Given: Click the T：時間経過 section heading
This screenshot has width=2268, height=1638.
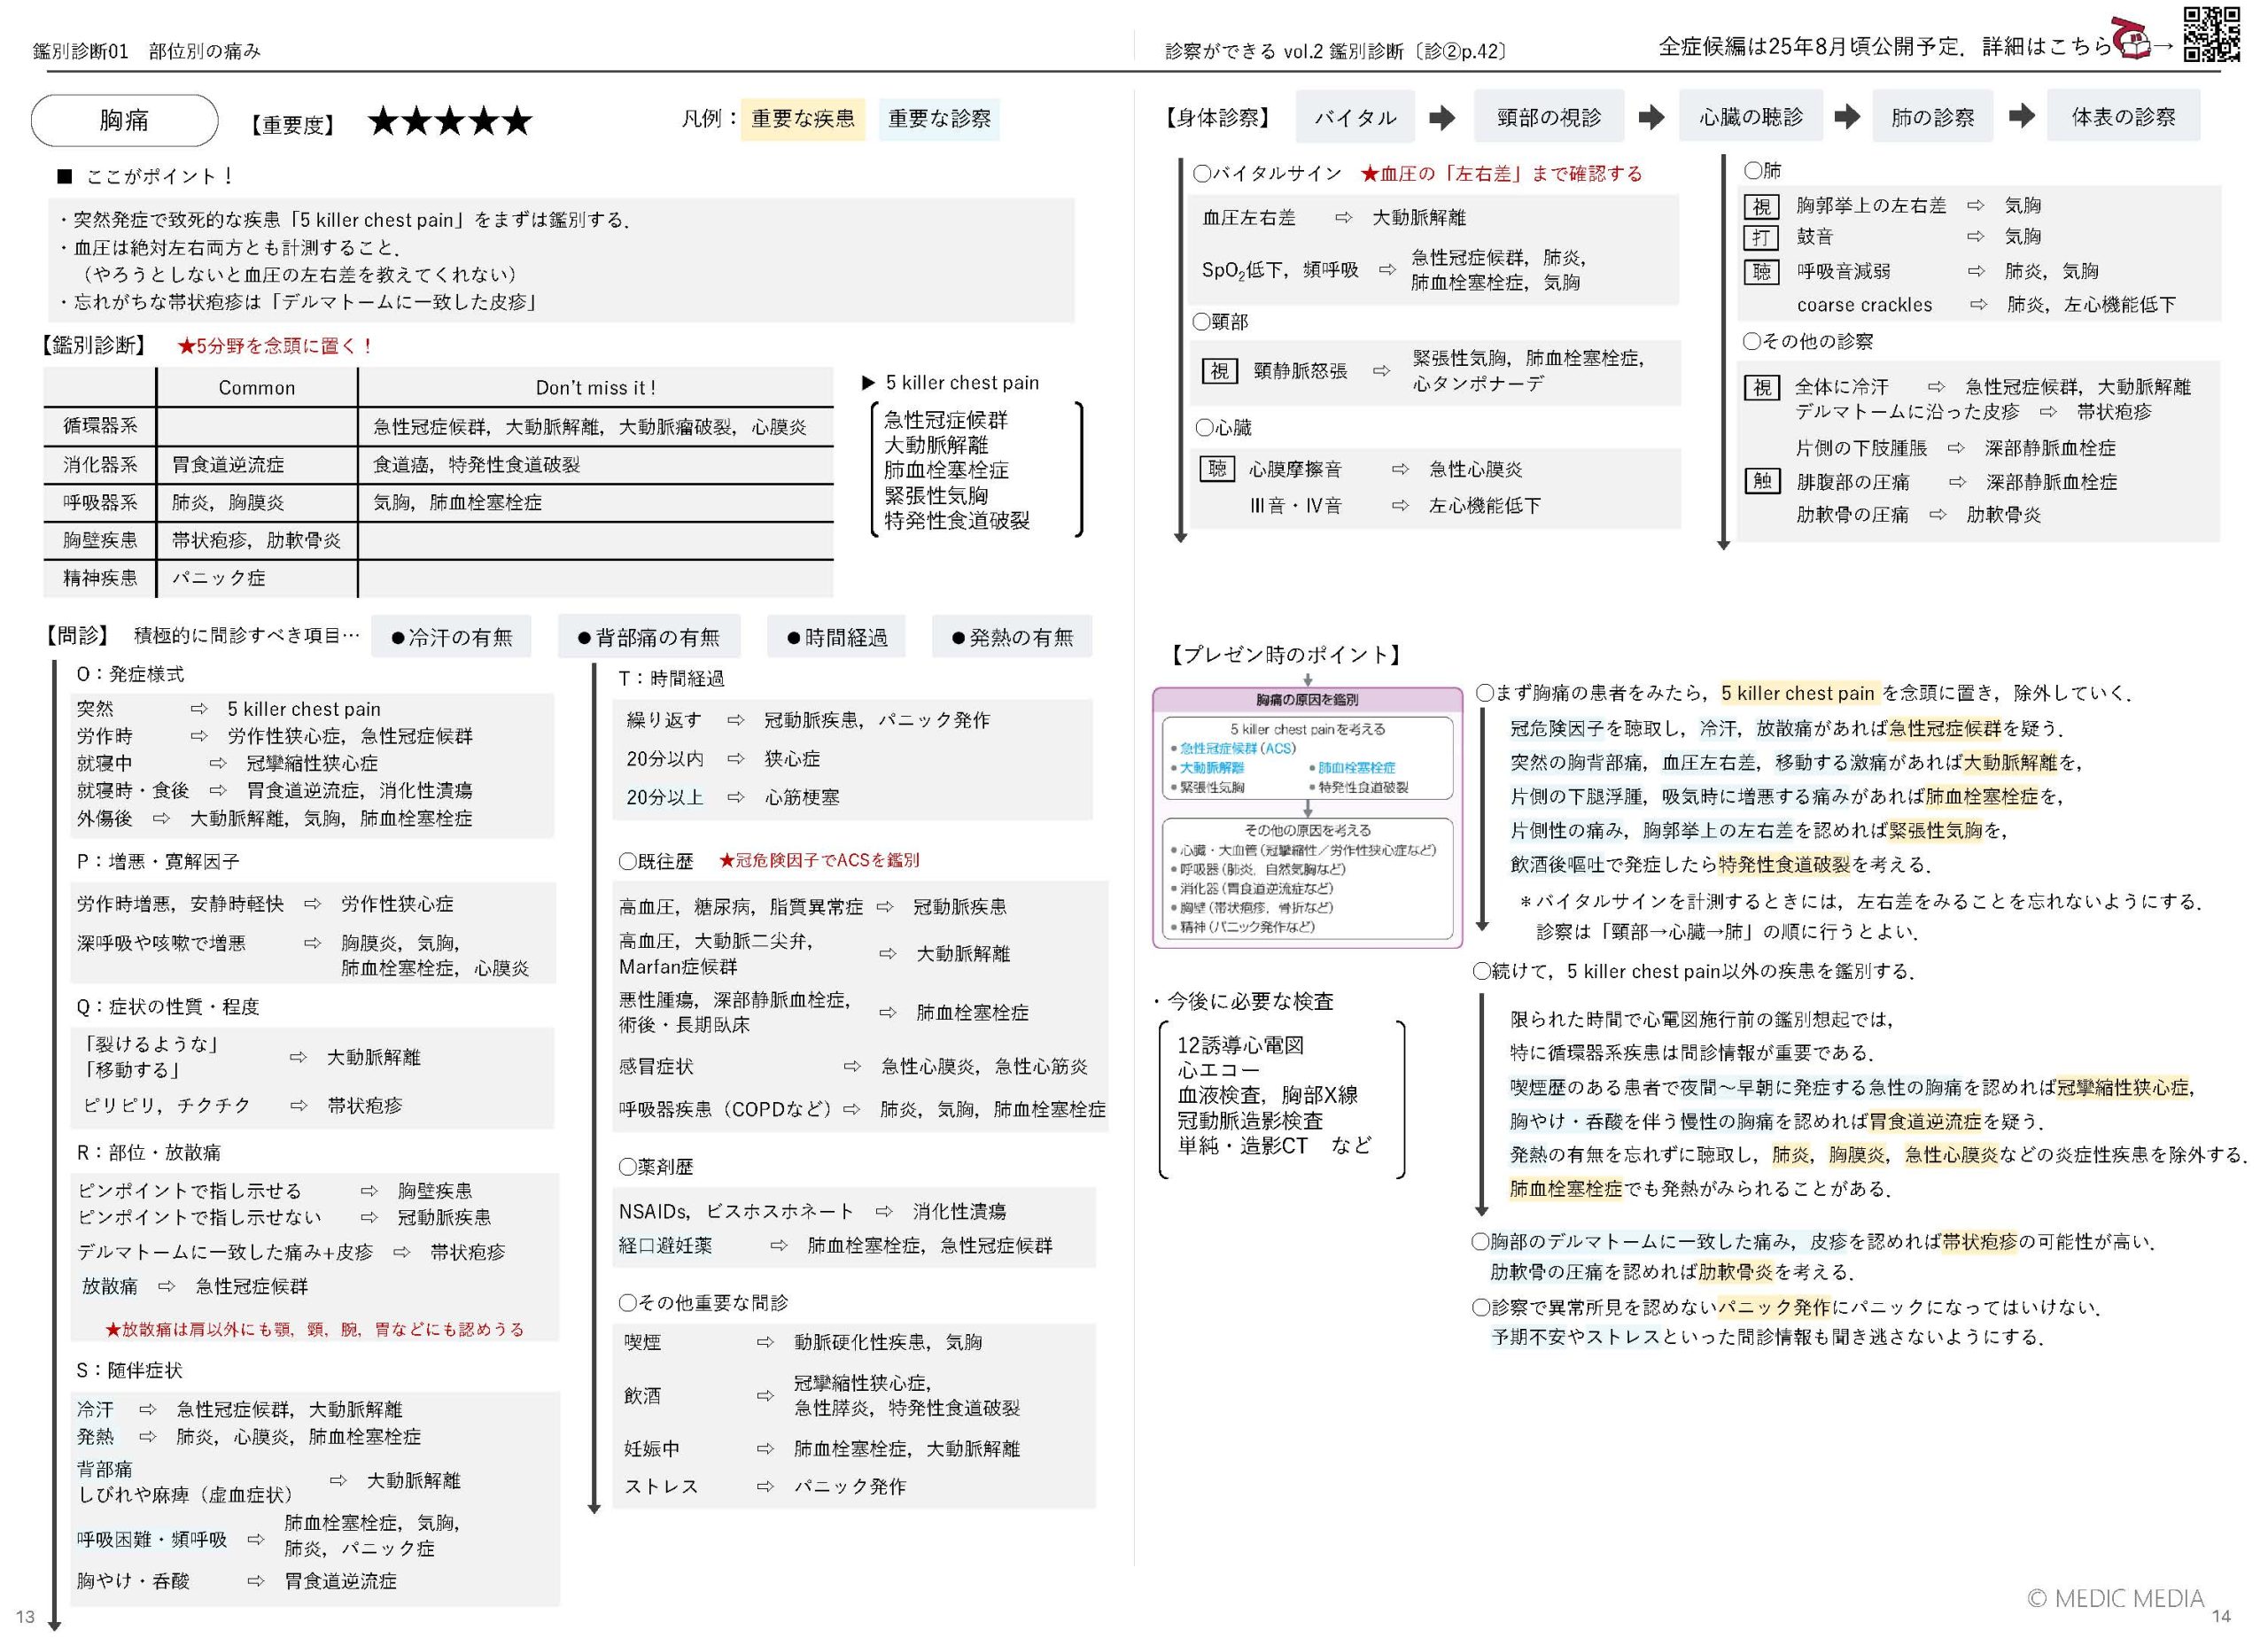Looking at the screenshot, I should (671, 679).
